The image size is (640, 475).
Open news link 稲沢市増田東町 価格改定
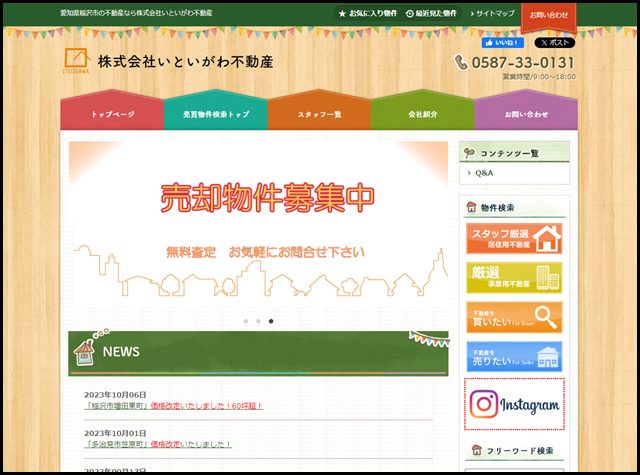point(173,406)
